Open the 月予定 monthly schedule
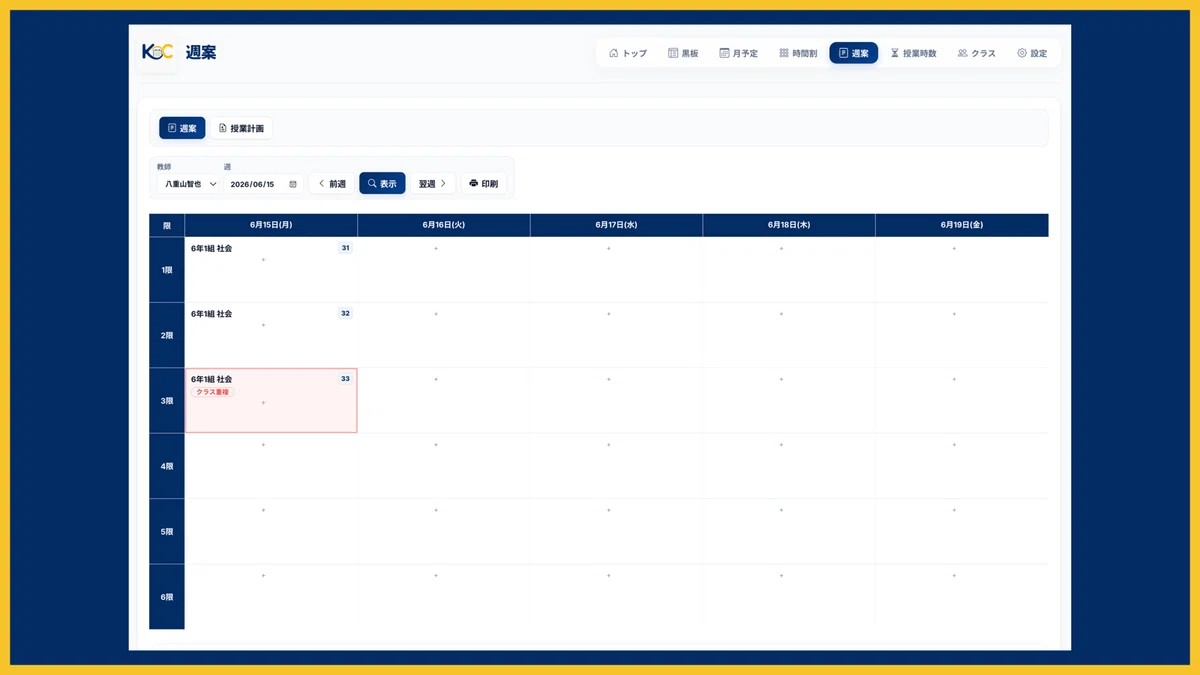Image resolution: width=1200 pixels, height=675 pixels. point(738,53)
